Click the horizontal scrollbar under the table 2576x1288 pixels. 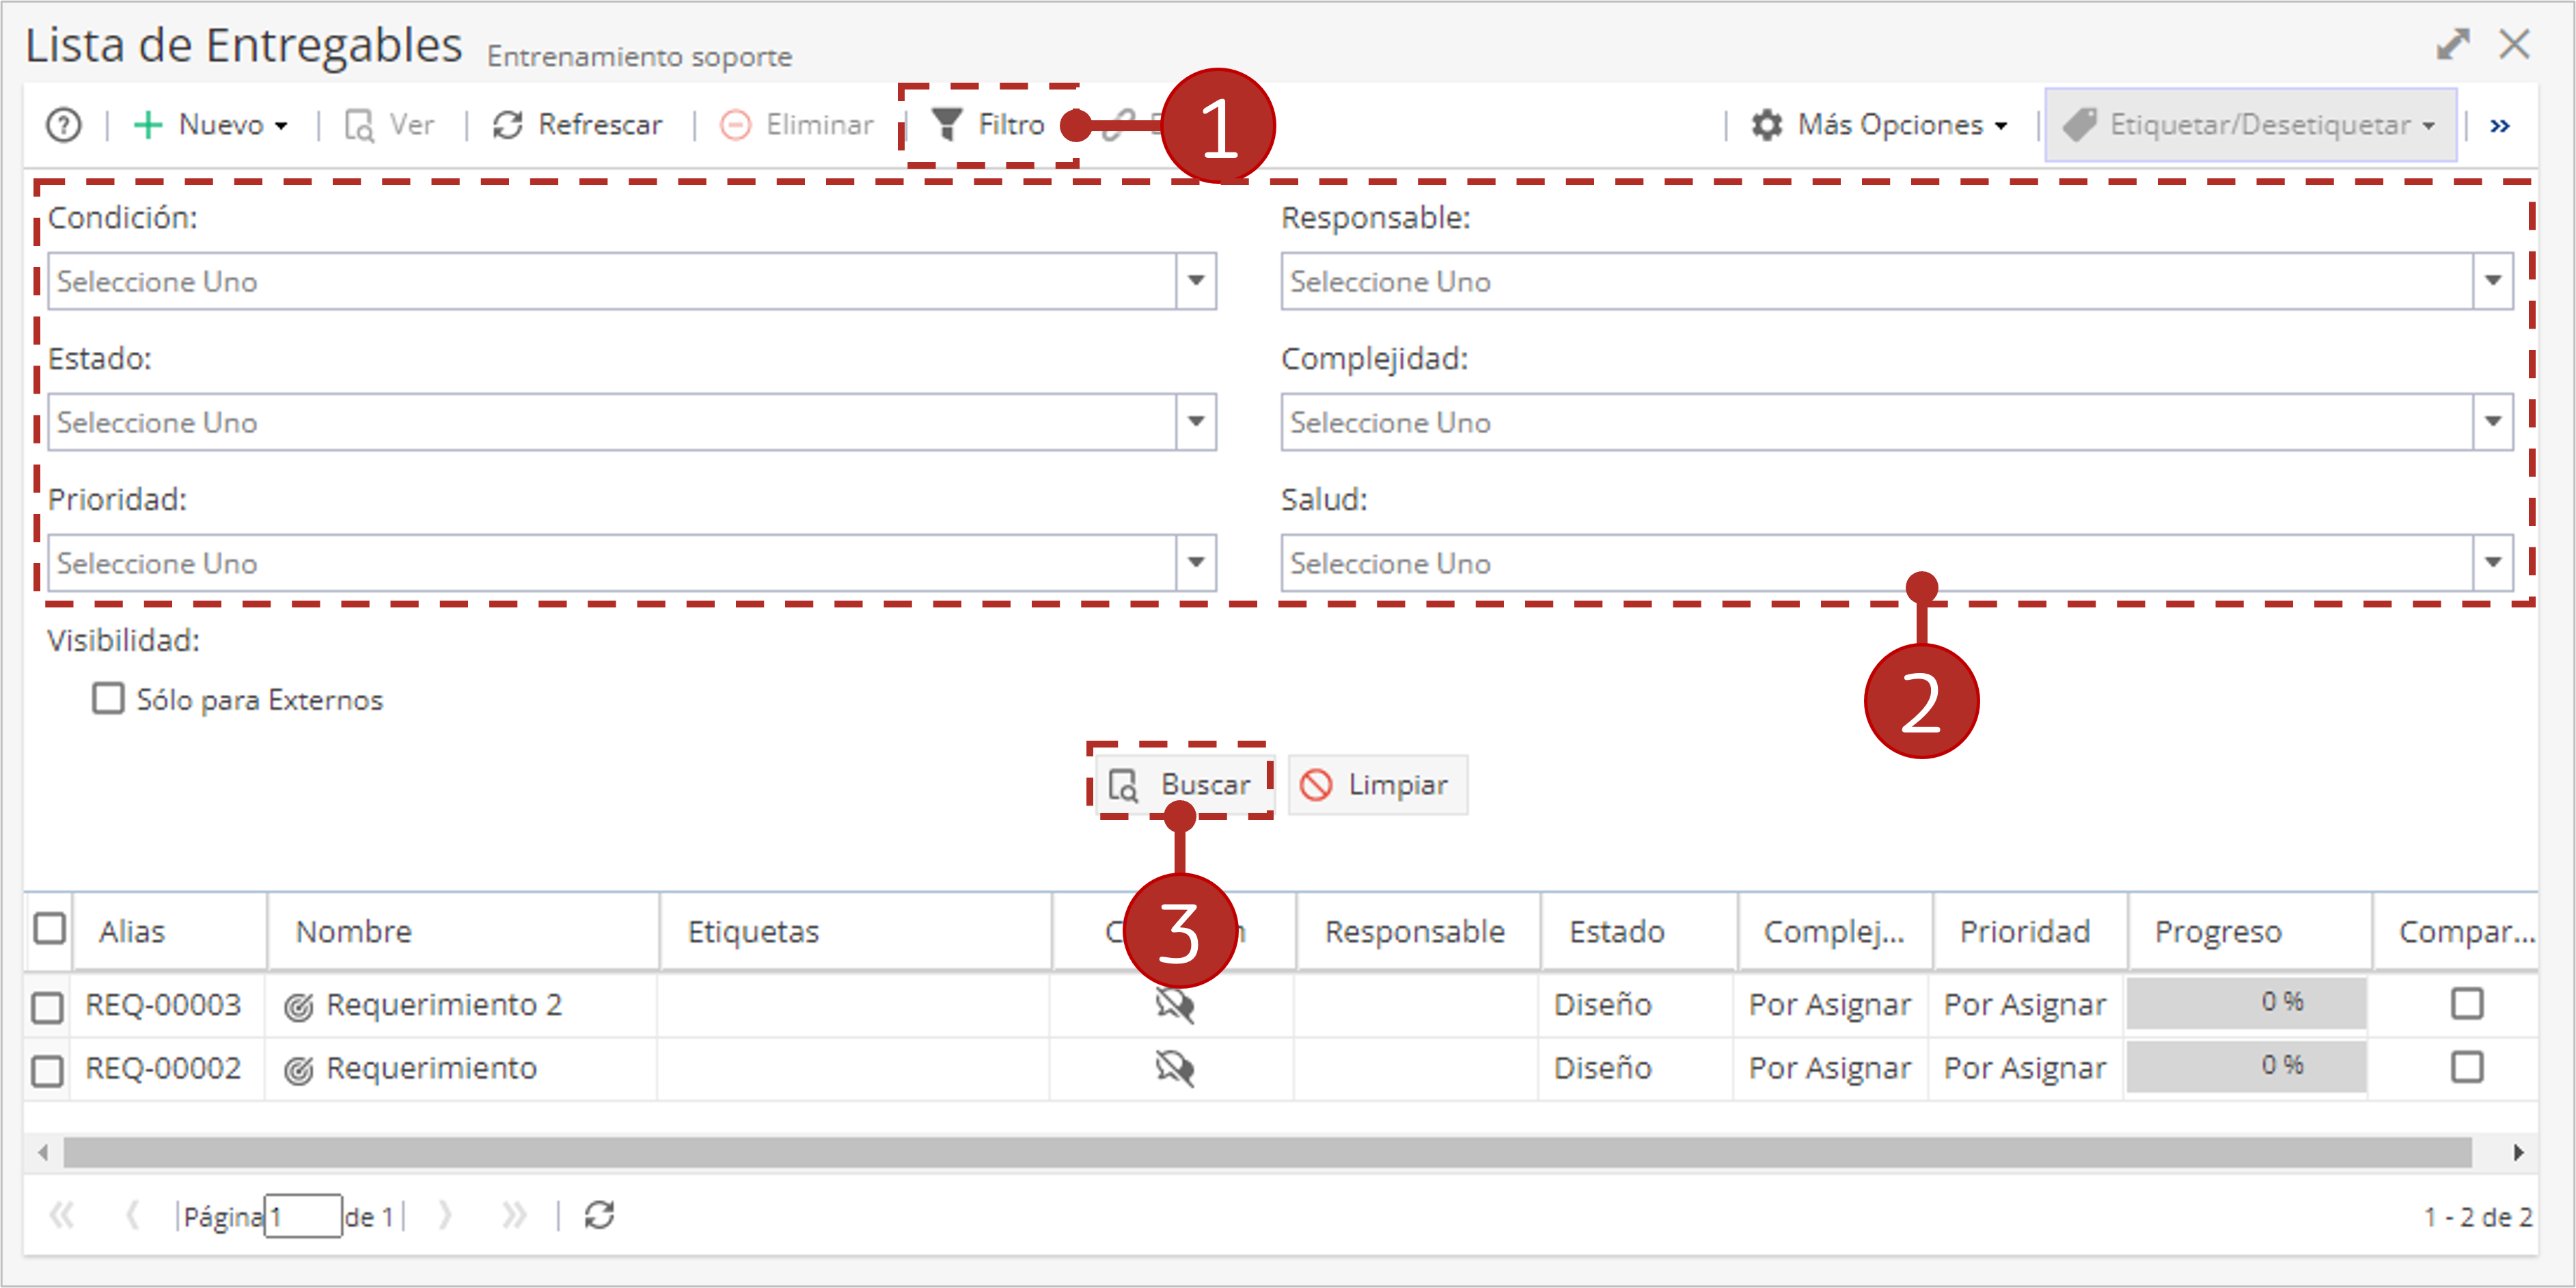[x=1267, y=1153]
